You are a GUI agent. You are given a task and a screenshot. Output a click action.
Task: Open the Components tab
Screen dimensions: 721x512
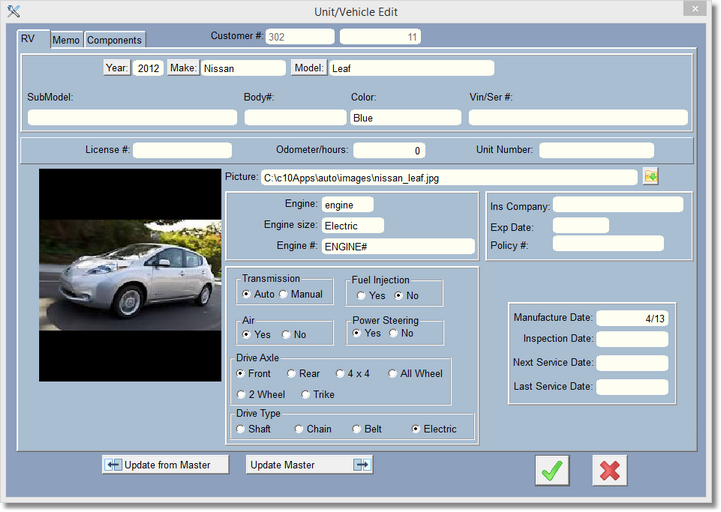tap(114, 40)
